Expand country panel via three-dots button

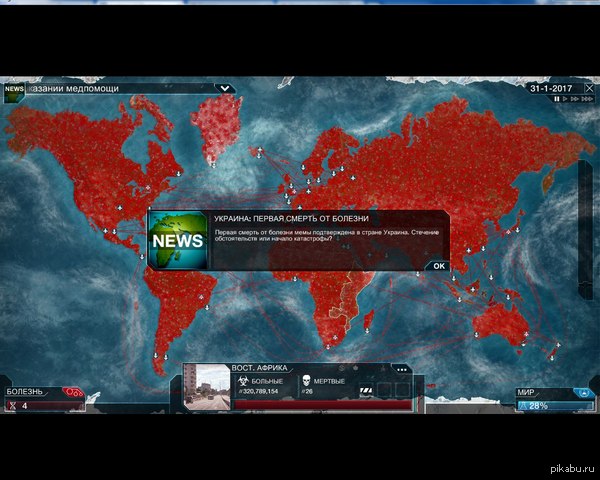(401, 368)
